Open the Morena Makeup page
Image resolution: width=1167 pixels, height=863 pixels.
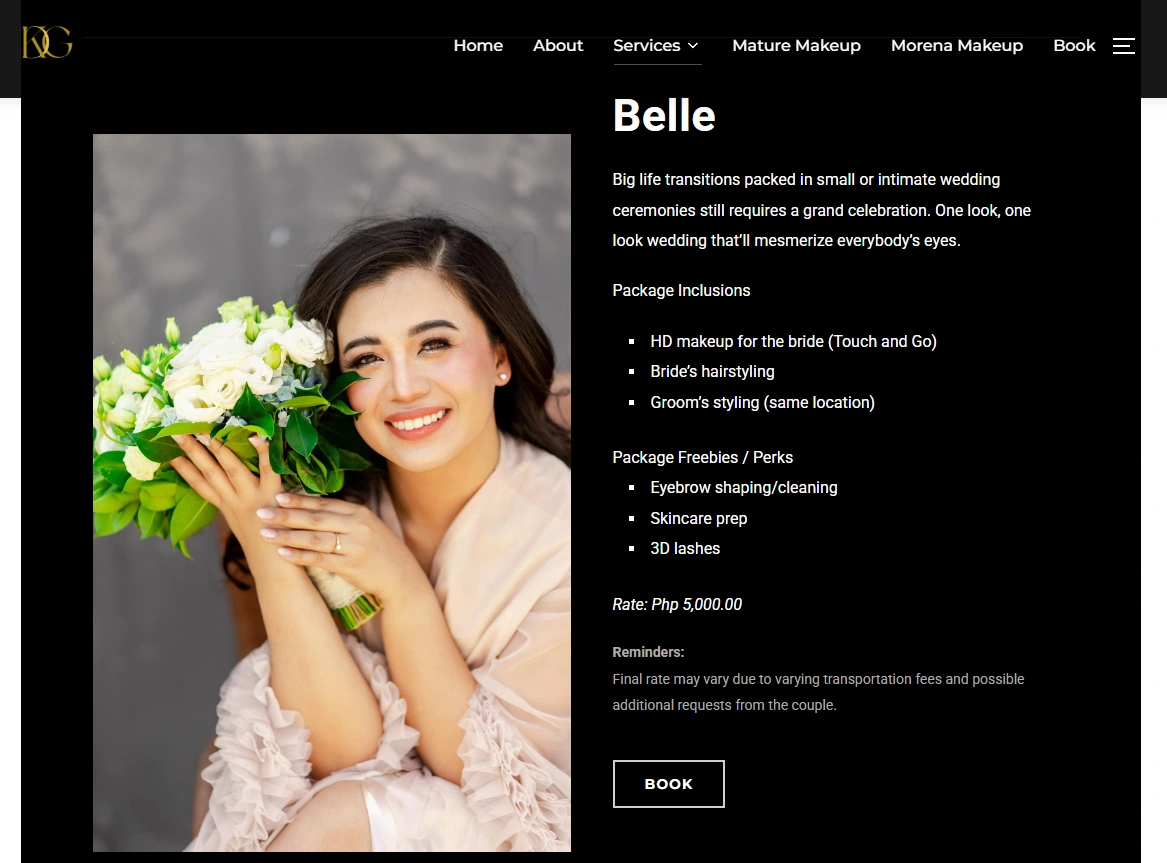(x=956, y=45)
